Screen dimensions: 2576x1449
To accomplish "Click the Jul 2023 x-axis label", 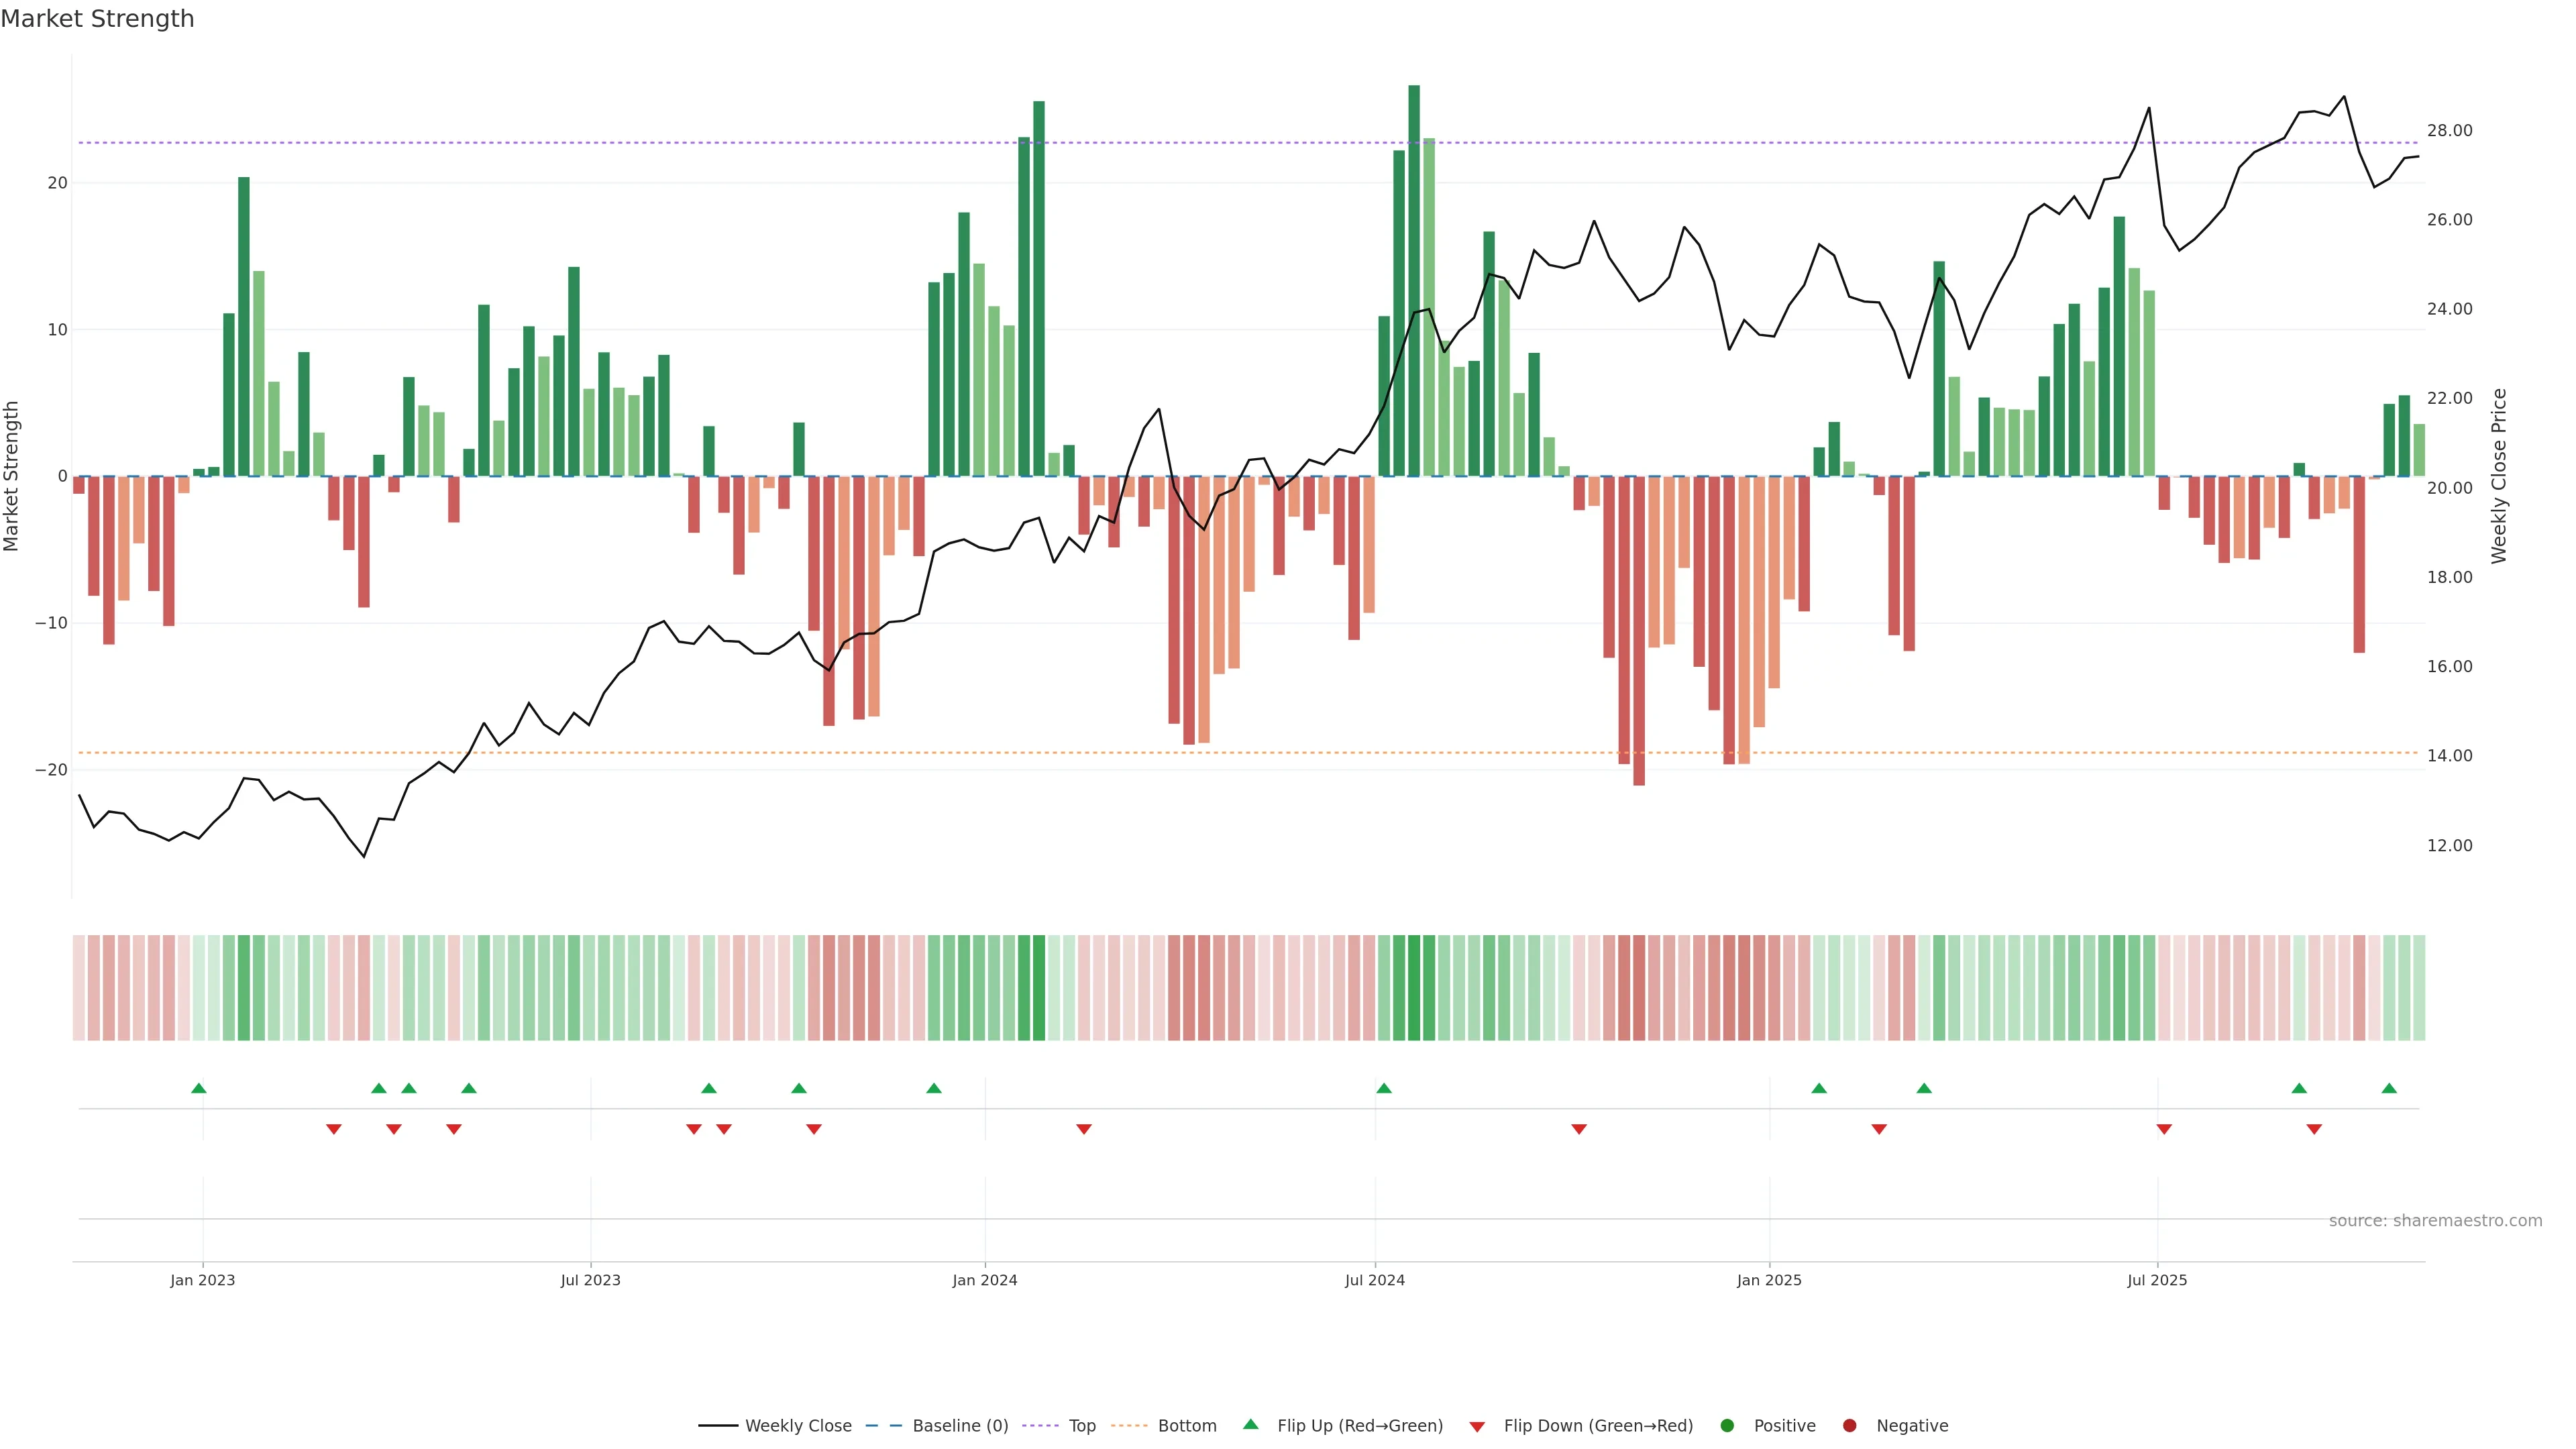I will 590,1280.
